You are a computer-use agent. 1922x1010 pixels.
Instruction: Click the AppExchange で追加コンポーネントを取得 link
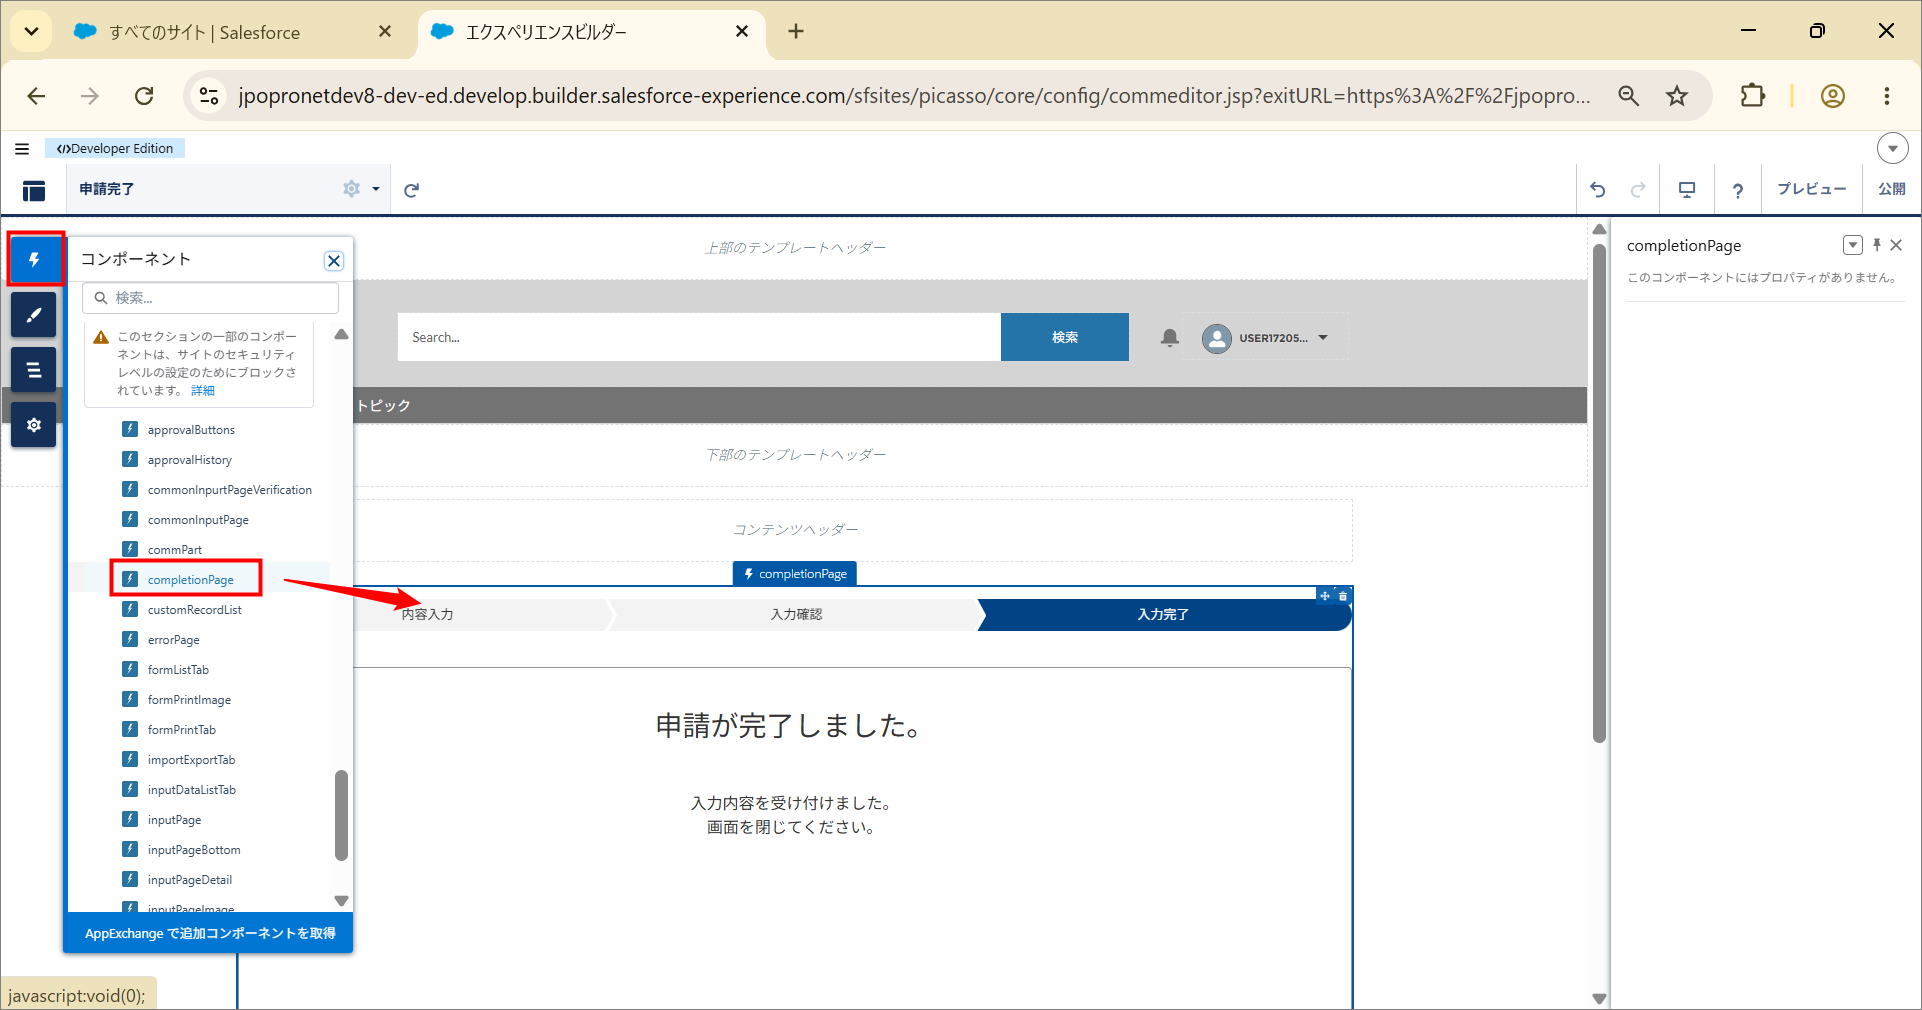210,933
